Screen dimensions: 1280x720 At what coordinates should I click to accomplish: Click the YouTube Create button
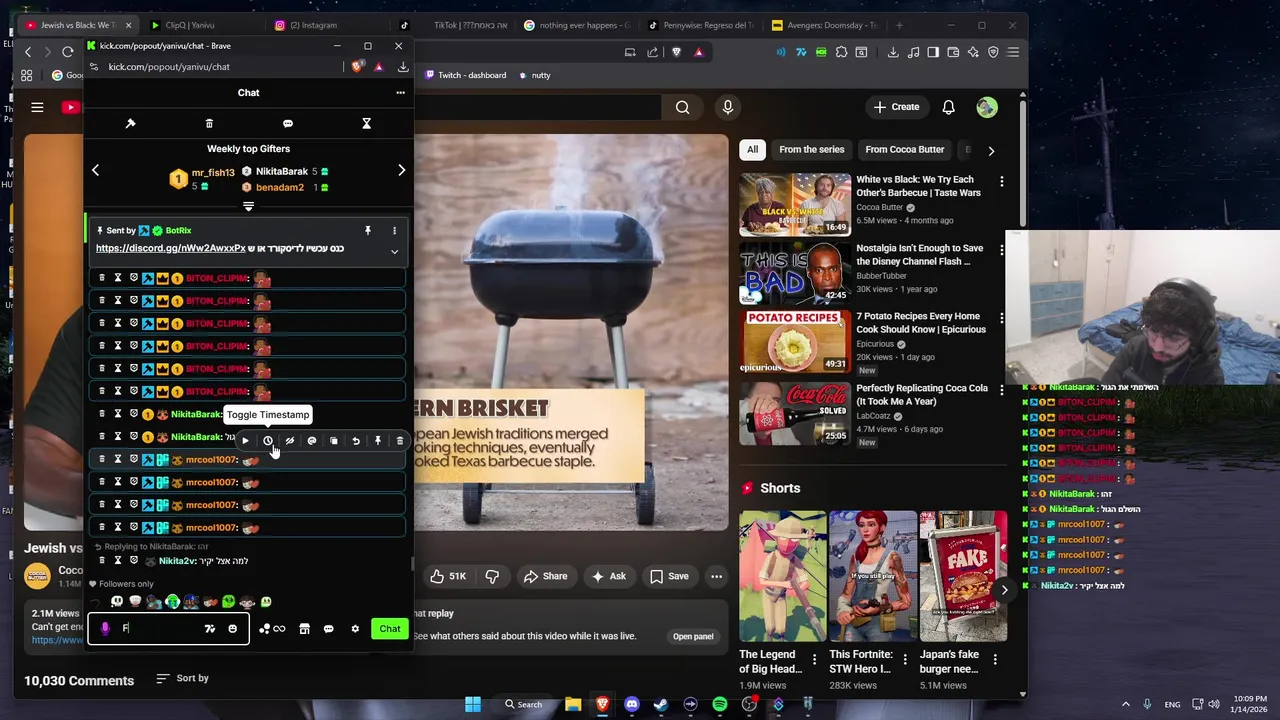pos(896,107)
